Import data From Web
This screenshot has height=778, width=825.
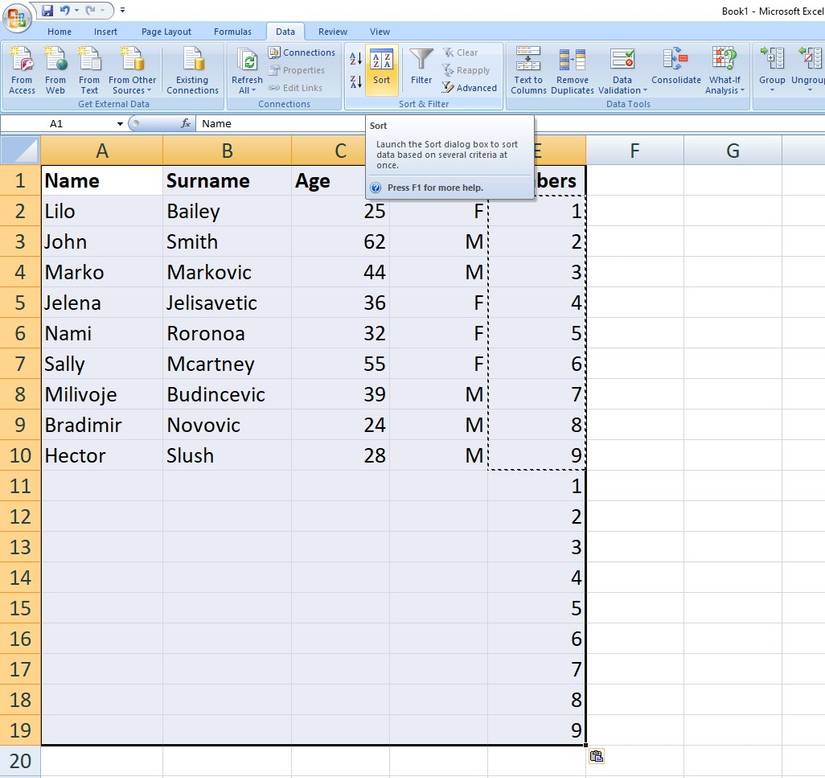(55, 70)
